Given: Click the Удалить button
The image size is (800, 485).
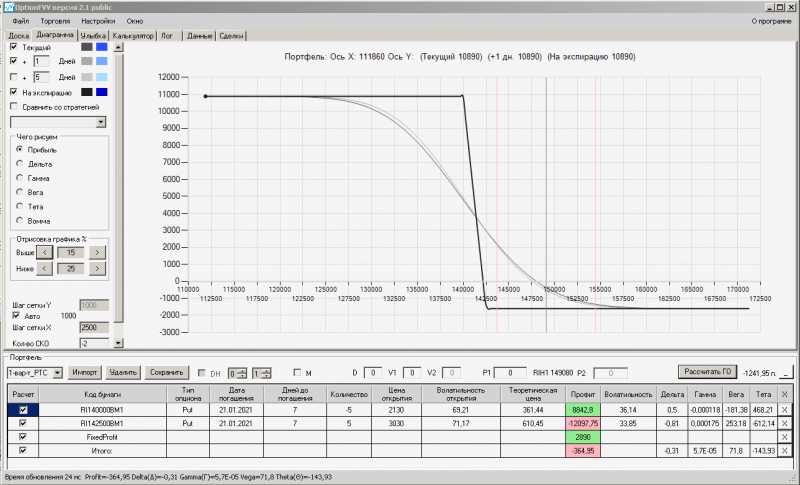Looking at the screenshot, I should [x=123, y=372].
